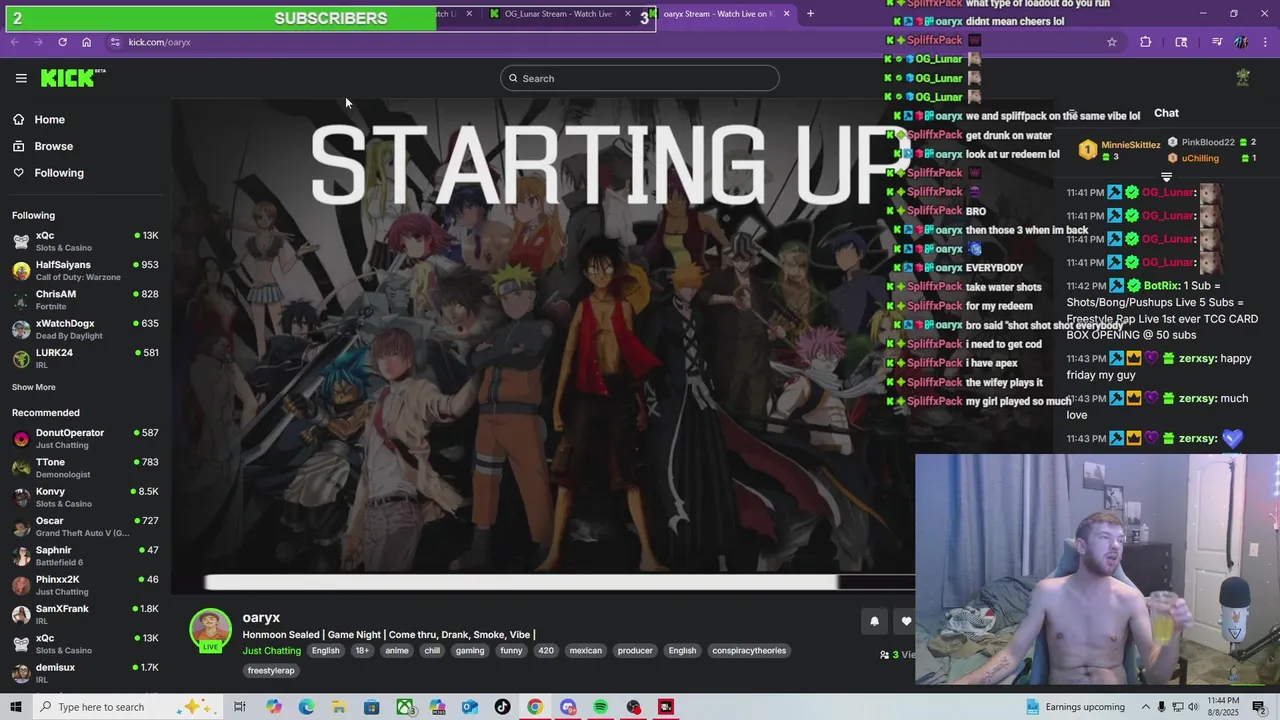Open Just Chatting category link
The width and height of the screenshot is (1280, 720).
coord(271,651)
